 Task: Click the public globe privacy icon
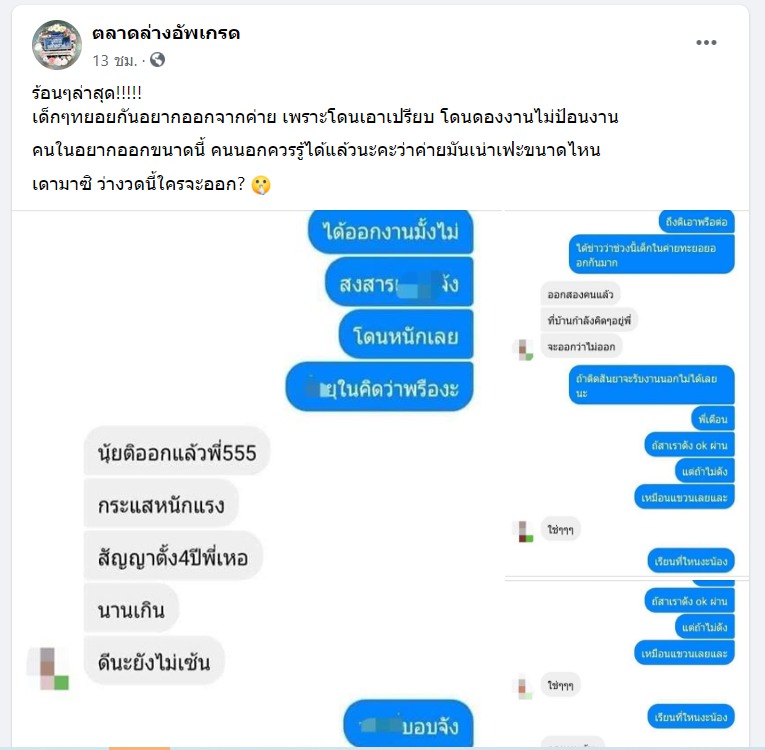157,60
